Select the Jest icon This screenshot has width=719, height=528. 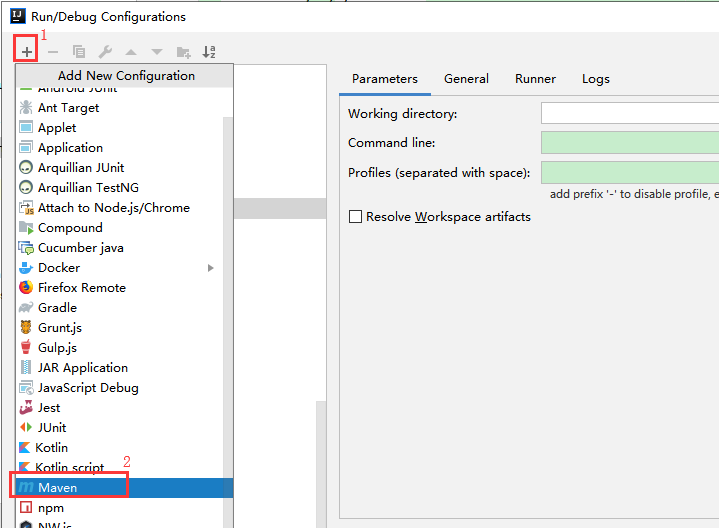coord(26,407)
